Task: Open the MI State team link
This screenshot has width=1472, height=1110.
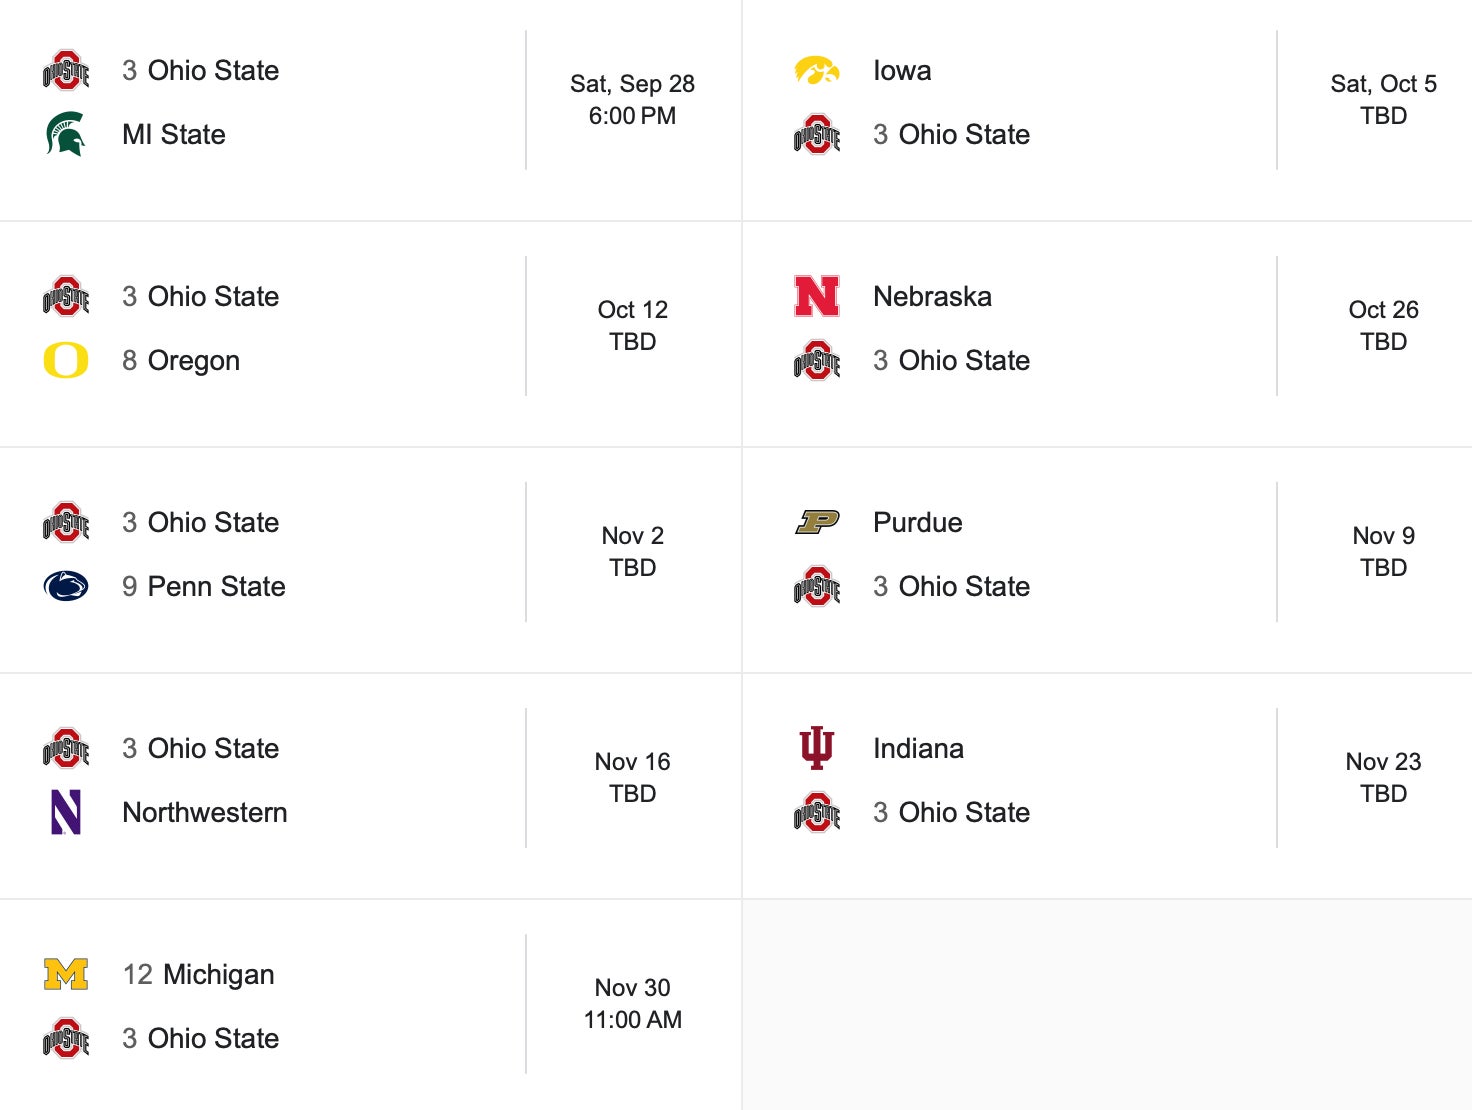Action: 174,134
